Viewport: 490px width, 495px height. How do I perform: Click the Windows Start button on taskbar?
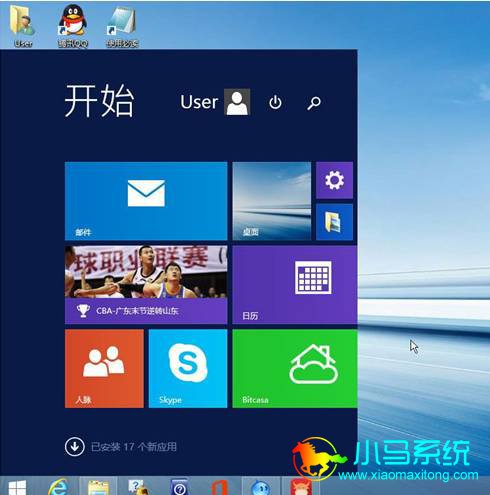coord(17,487)
